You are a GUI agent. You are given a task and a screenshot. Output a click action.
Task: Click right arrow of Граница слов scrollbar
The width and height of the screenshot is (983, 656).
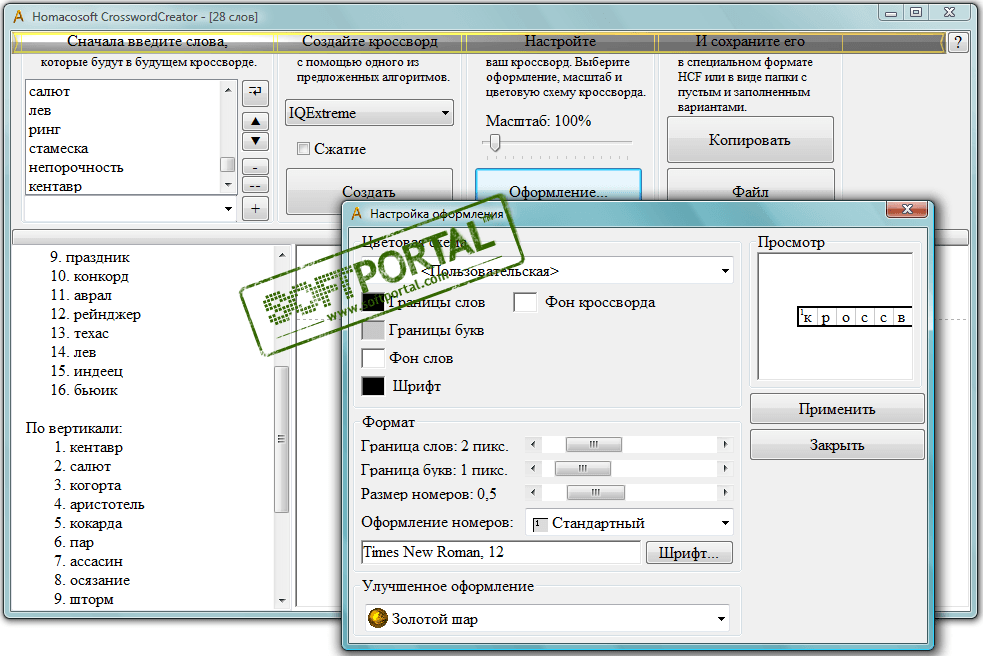point(725,445)
